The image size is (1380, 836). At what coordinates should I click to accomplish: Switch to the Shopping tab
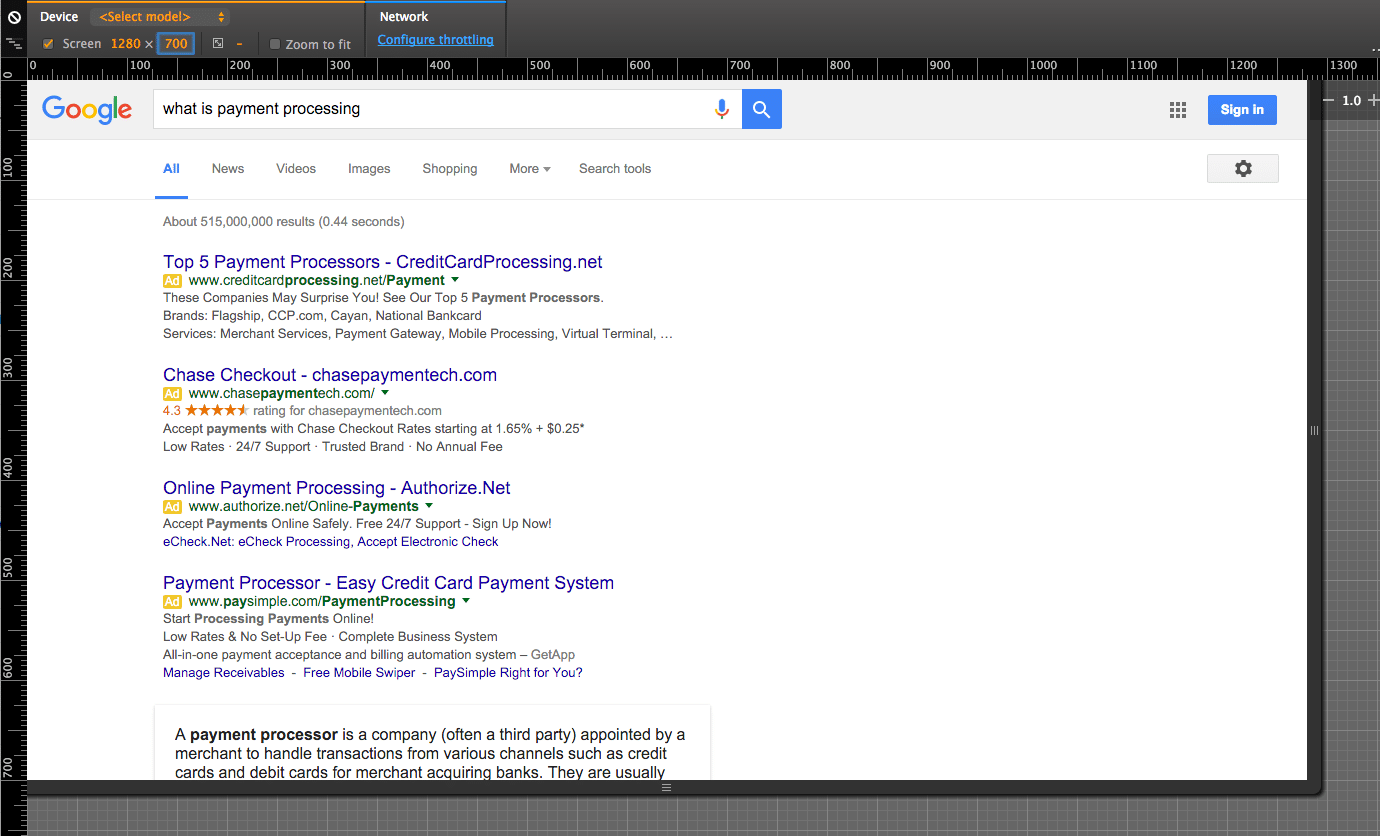(450, 169)
